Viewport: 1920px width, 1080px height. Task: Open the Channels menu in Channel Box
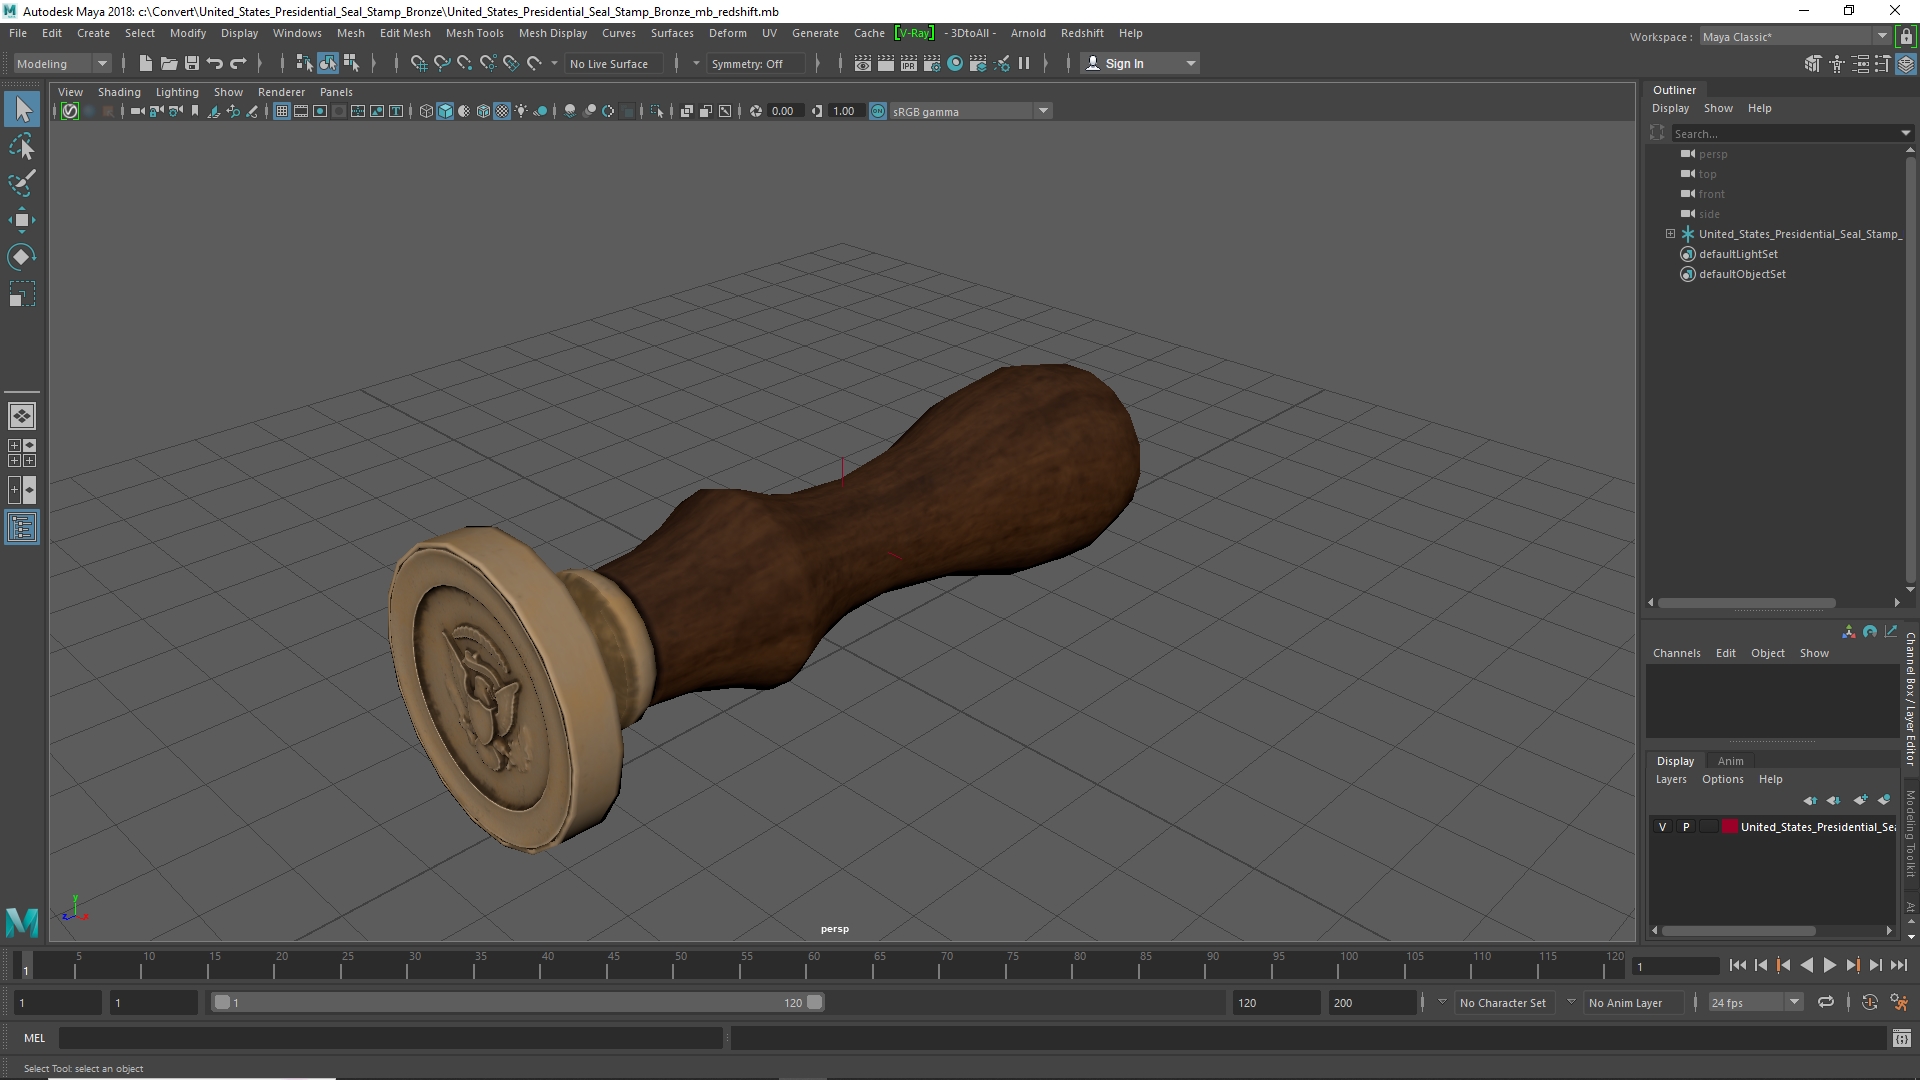(1676, 653)
